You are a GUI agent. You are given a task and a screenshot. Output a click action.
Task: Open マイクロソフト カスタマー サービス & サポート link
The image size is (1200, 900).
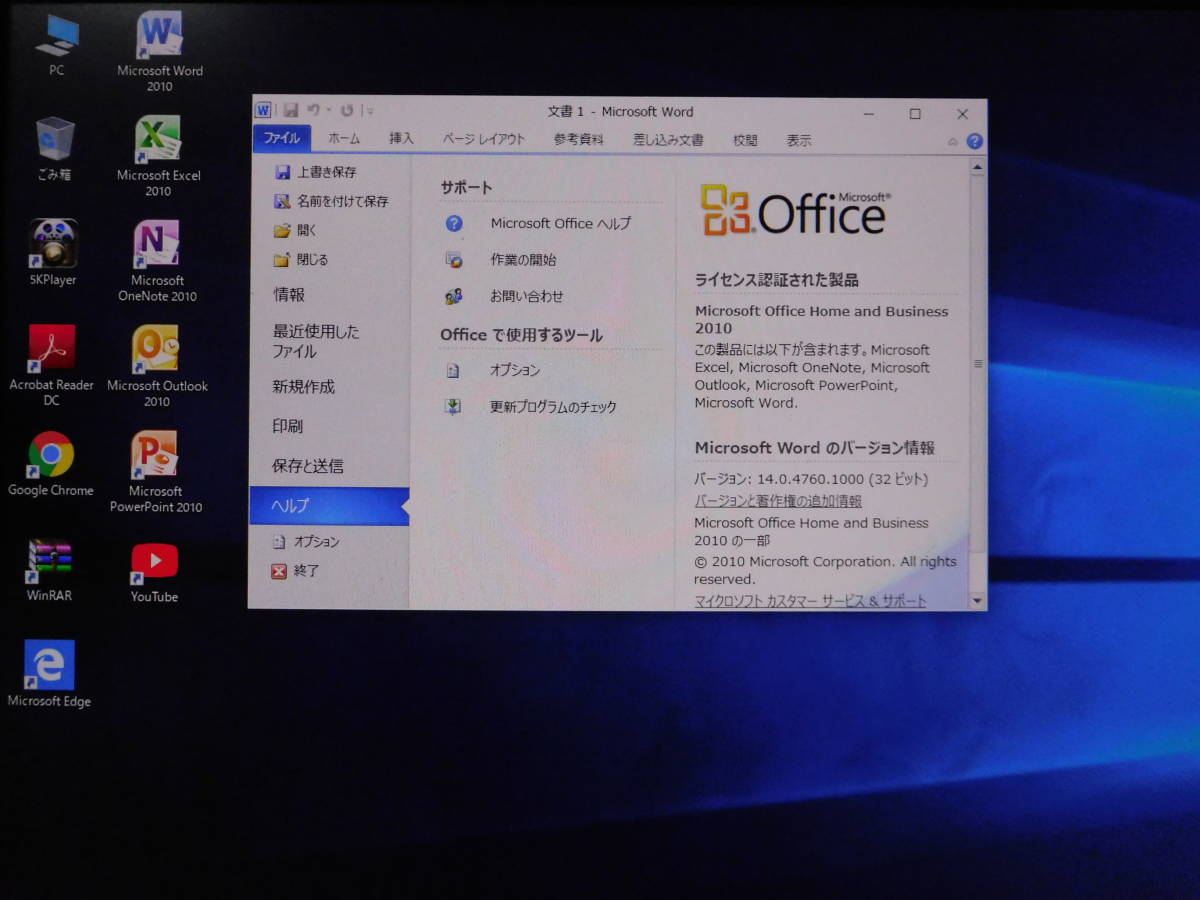pos(810,601)
